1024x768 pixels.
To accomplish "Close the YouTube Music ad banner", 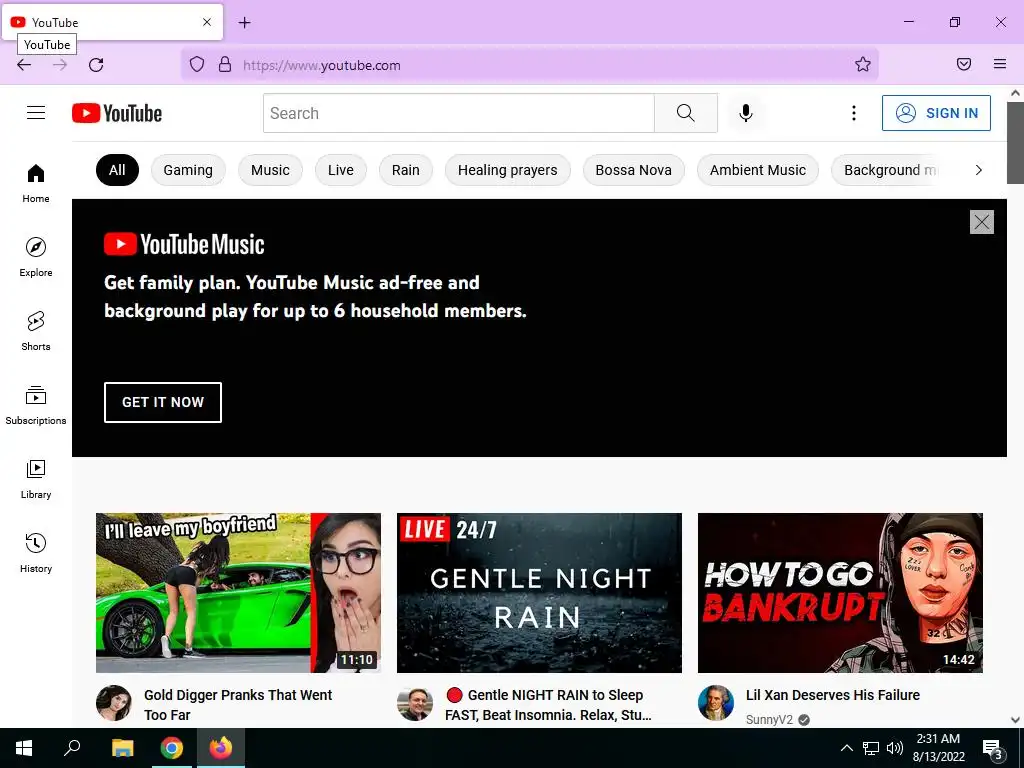I will [x=982, y=222].
